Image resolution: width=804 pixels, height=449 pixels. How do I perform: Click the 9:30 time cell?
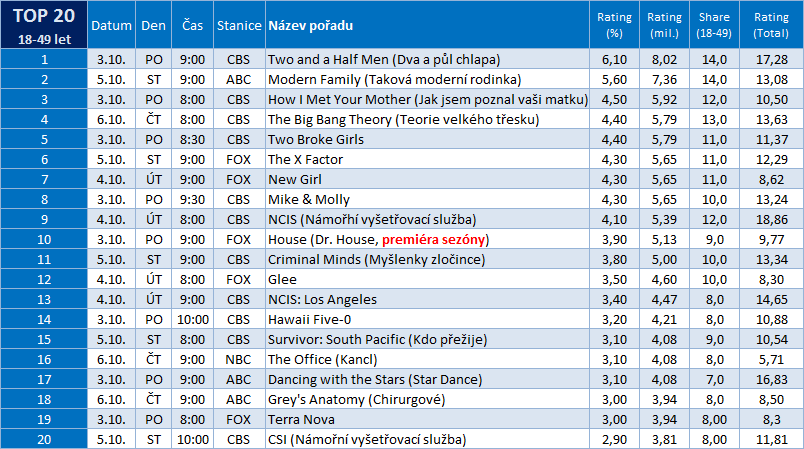[x=192, y=200]
